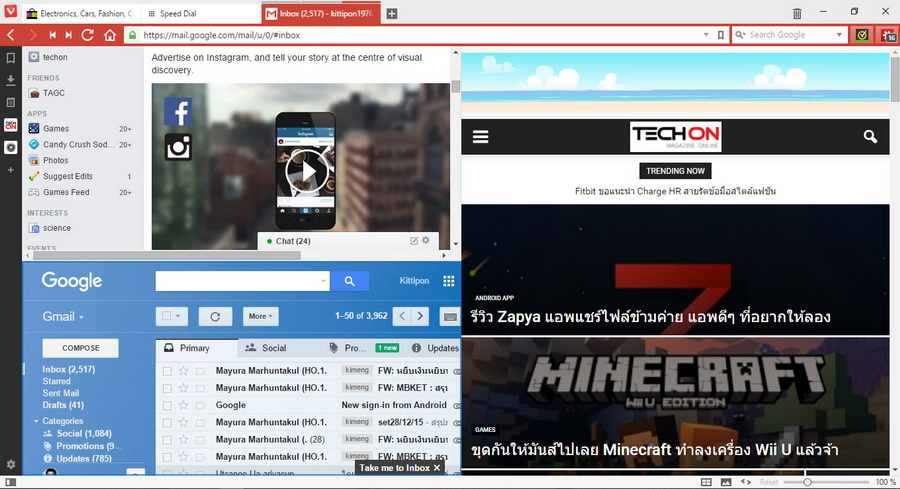Image resolution: width=900 pixels, height=489 pixels.
Task: Open the Vivaldi main menu logo
Action: click(10, 13)
